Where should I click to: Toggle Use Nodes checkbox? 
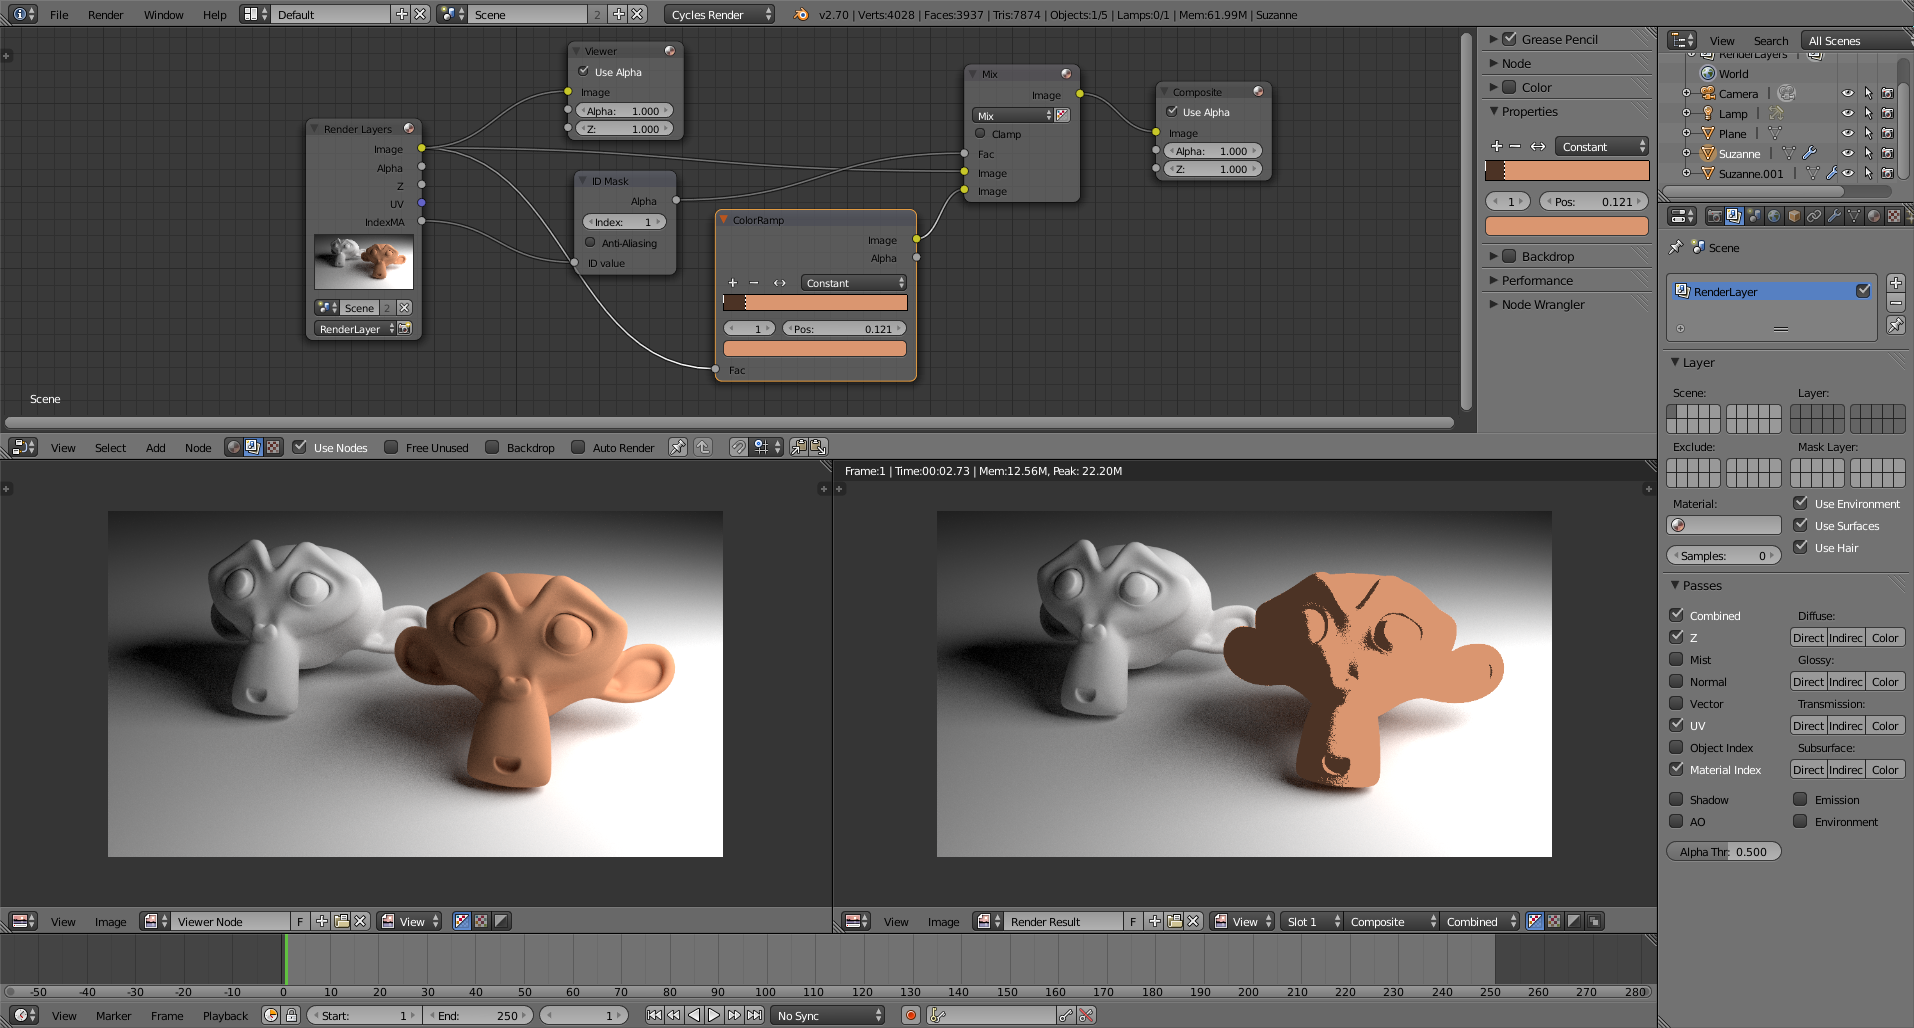pos(299,447)
